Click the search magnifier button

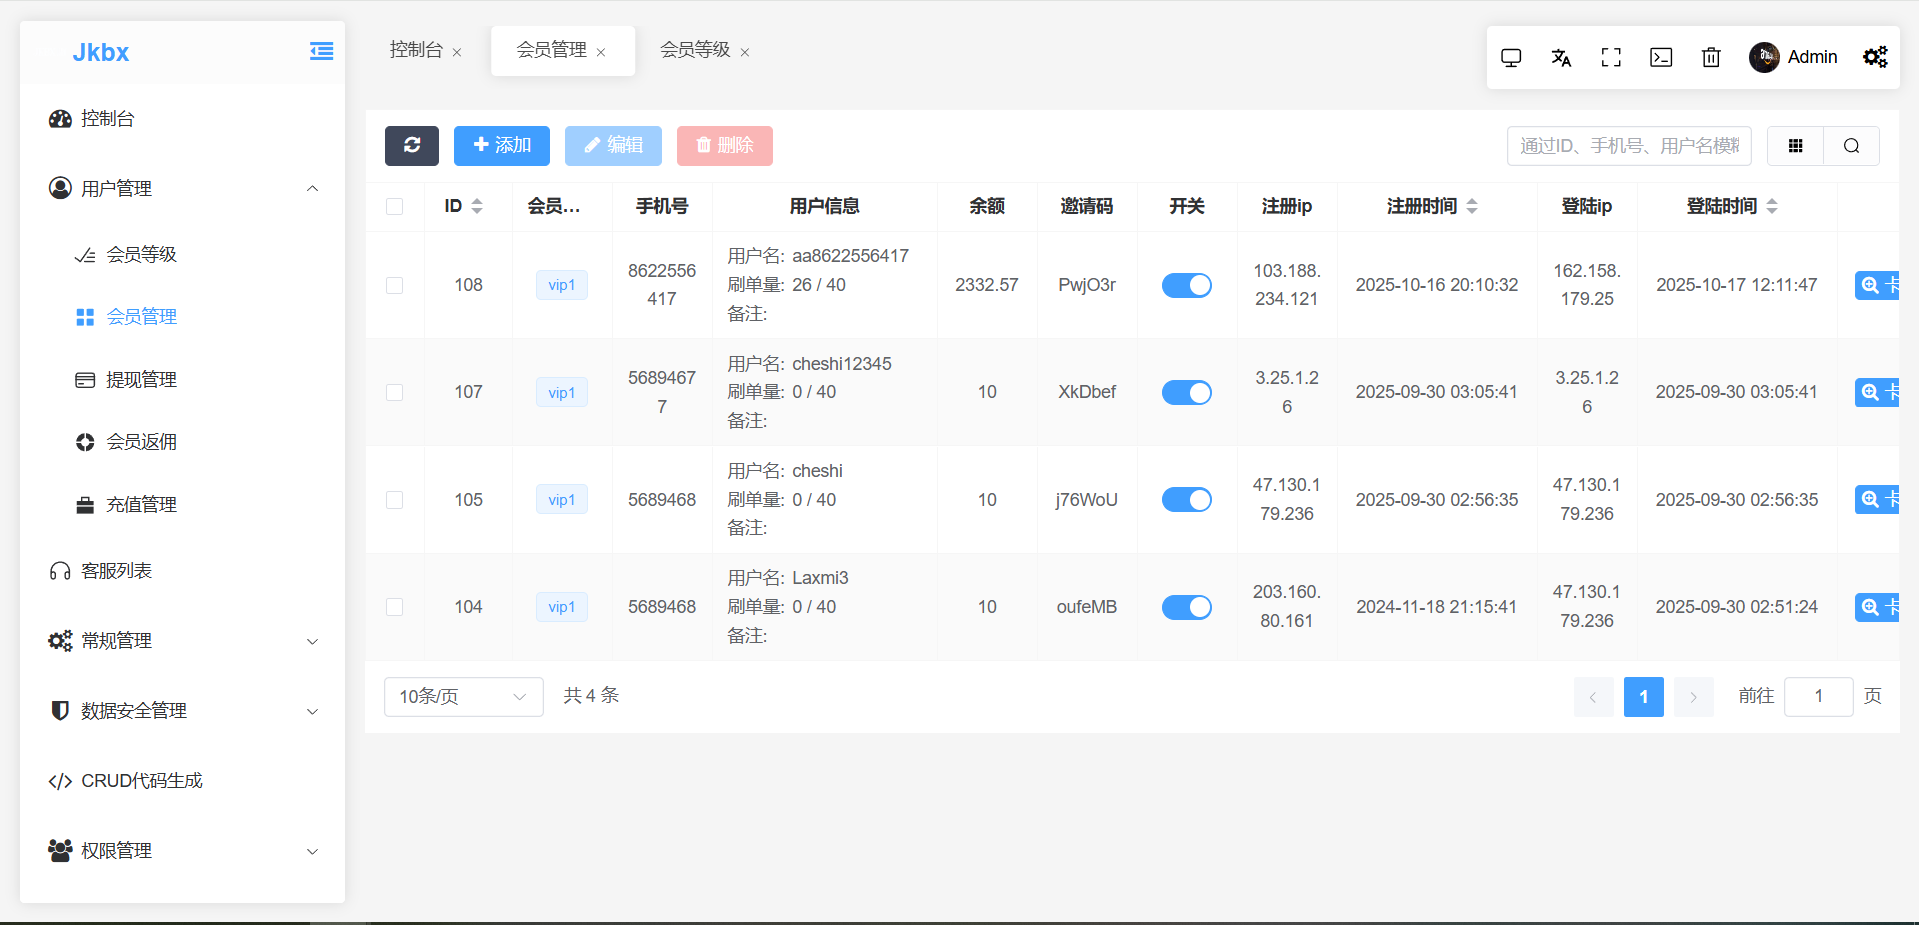(1851, 146)
